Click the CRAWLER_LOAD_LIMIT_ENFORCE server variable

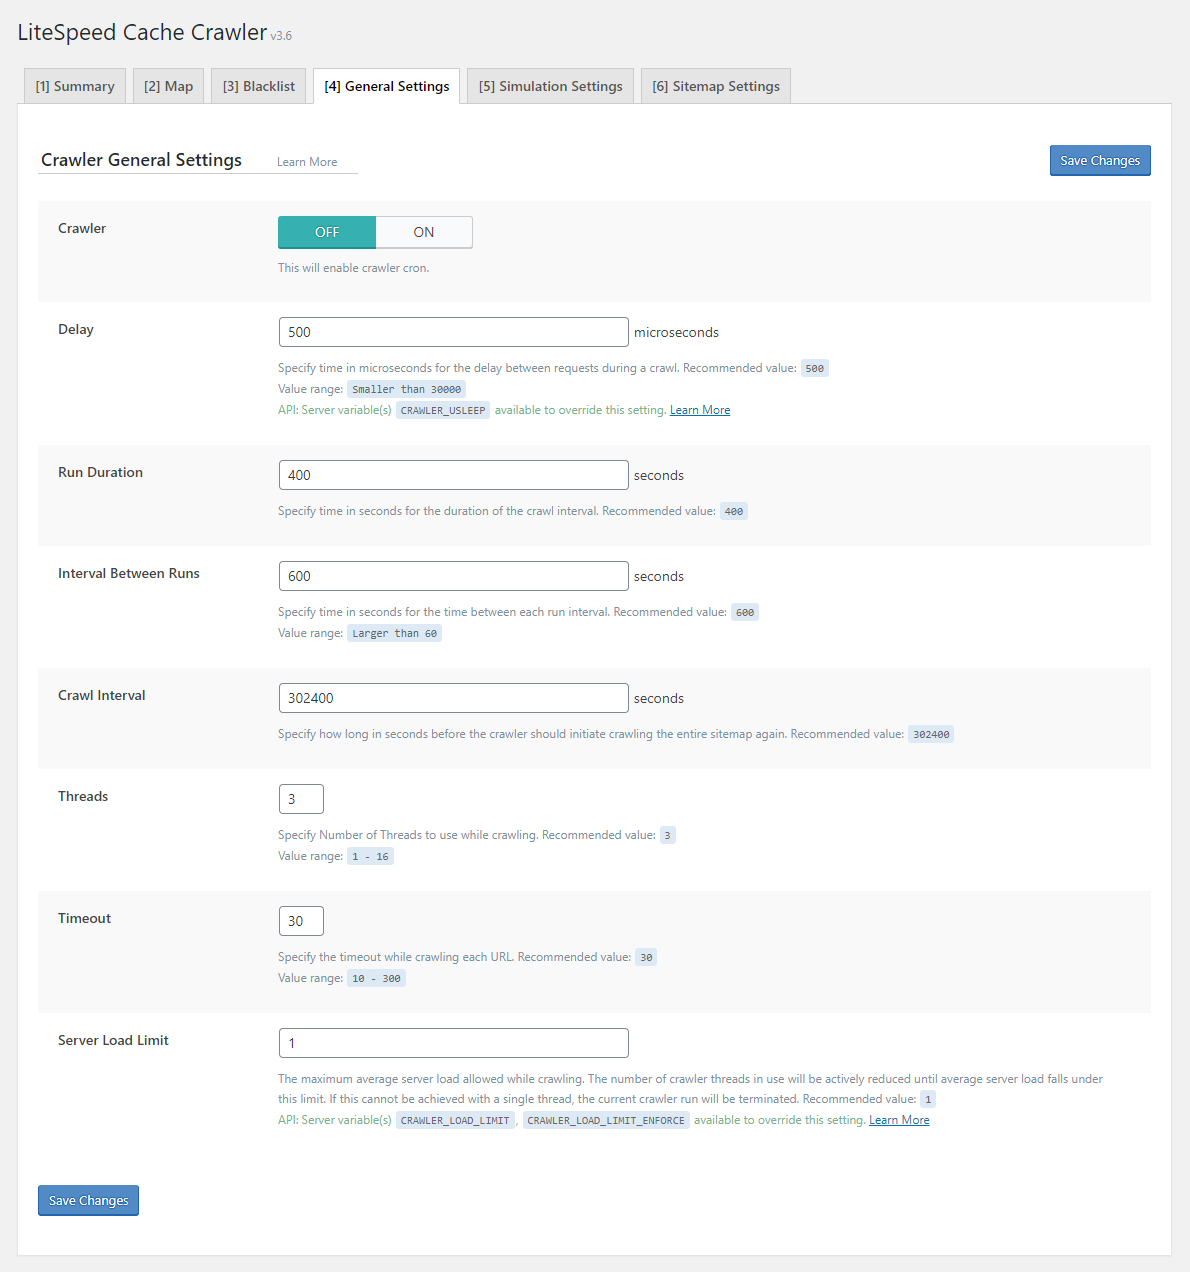click(x=606, y=1120)
